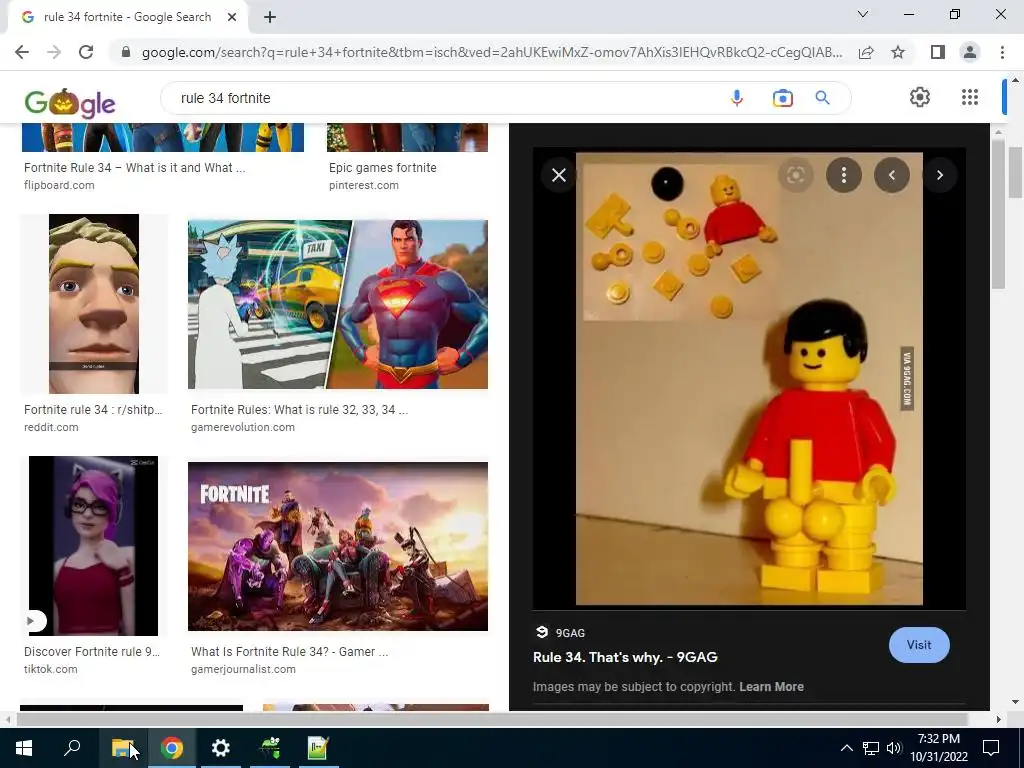Open the Chrome profile avatar menu
1024x768 pixels.
point(970,52)
